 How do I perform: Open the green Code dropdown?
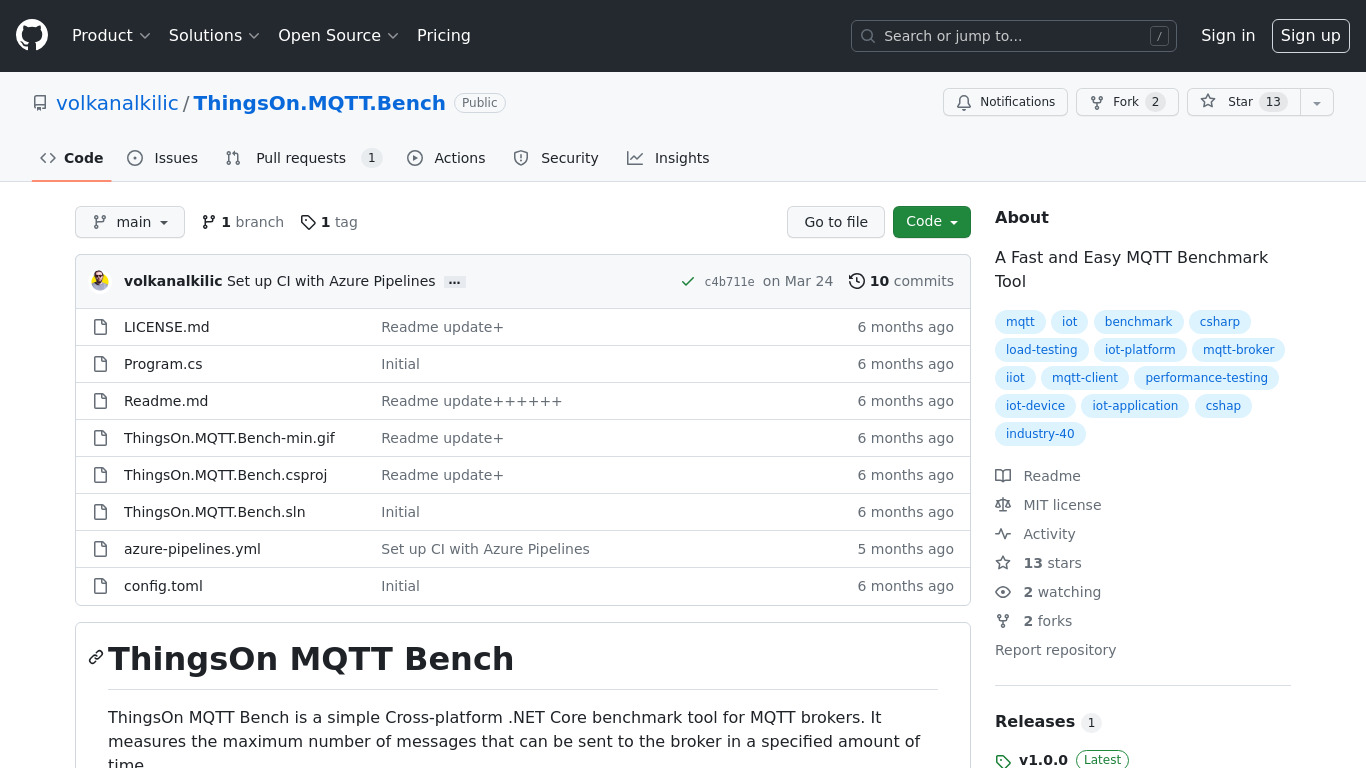[932, 222]
